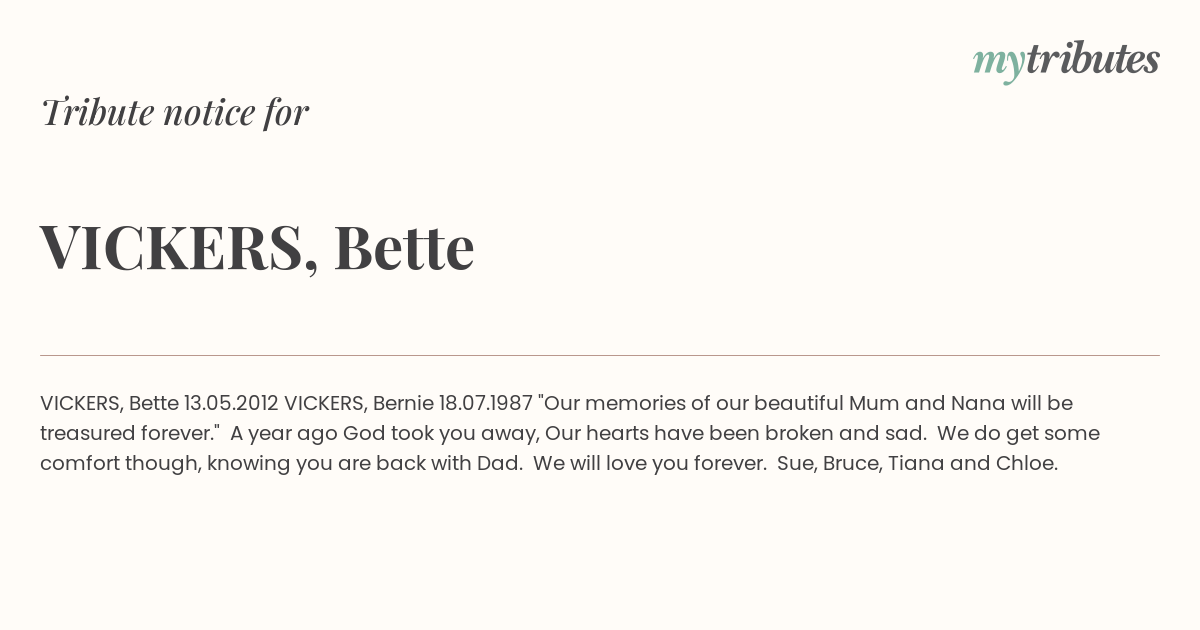Click the date 13.05.2012 in the notice
1200x630 pixels.
click(x=231, y=403)
